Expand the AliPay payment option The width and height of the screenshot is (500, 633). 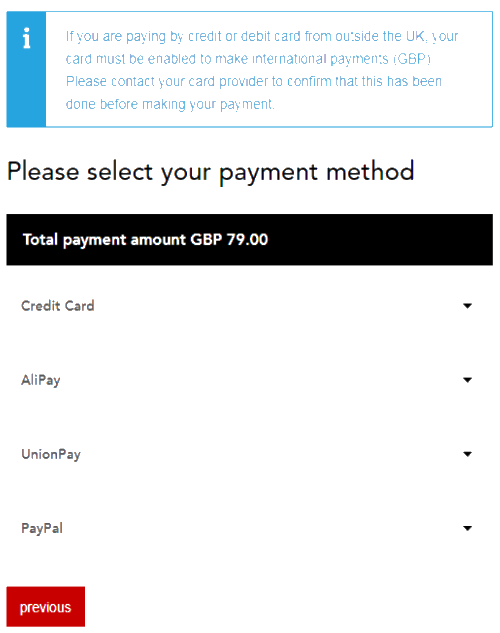pos(249,380)
